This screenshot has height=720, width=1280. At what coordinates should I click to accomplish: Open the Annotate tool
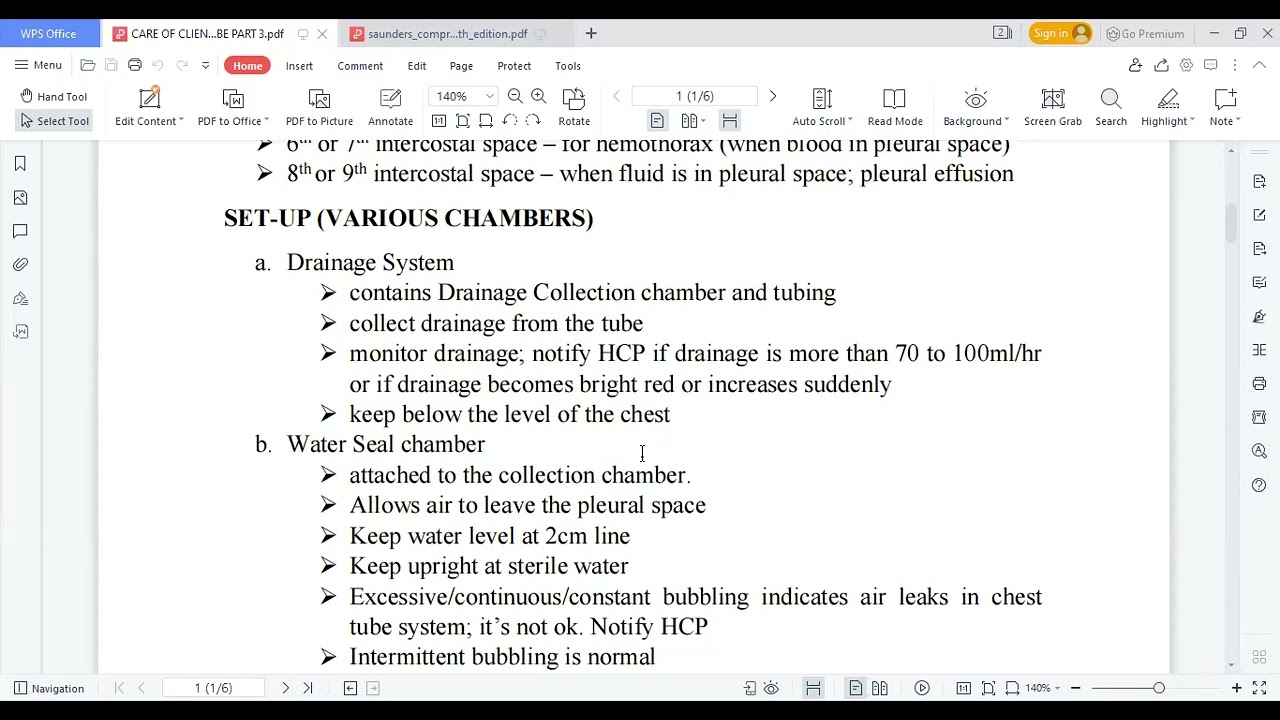[390, 107]
